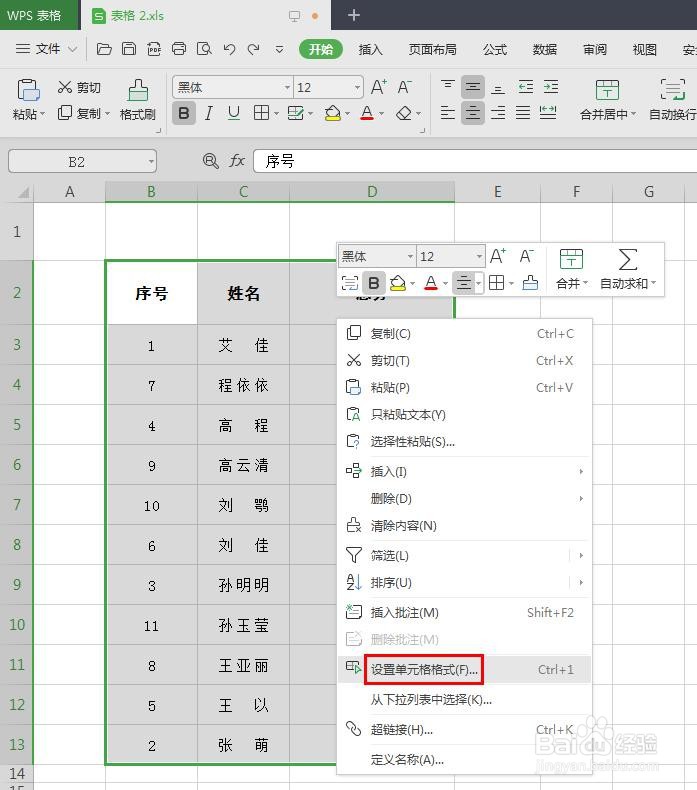Screen dimensions: 697x790
Task: Open Print Preview icon
Action: 204,49
